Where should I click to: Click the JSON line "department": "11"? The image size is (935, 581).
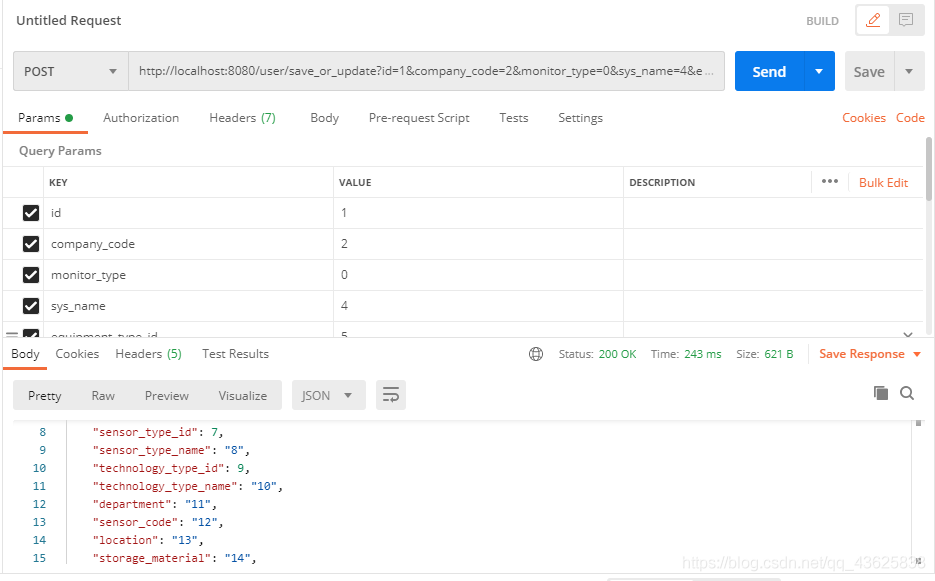[x=154, y=504]
